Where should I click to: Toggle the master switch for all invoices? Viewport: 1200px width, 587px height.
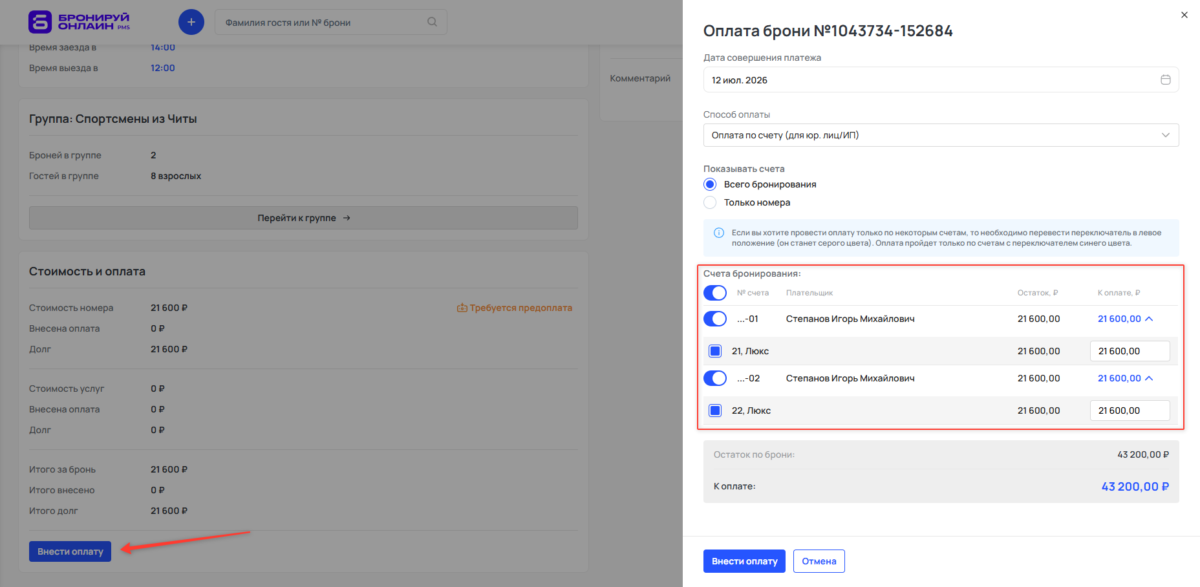715,293
